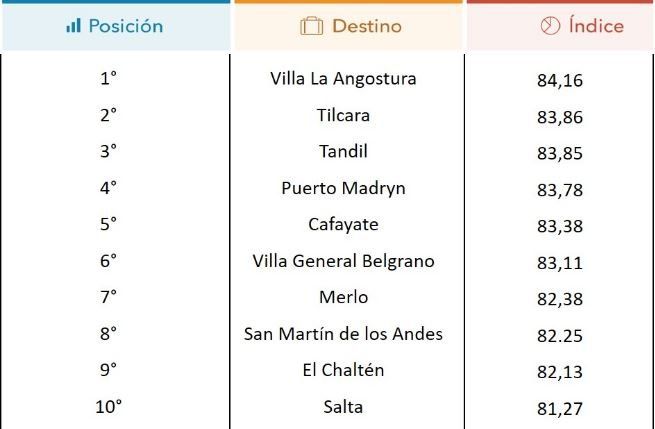Select the Salta destination
This screenshot has height=429, width=655.
point(343,407)
